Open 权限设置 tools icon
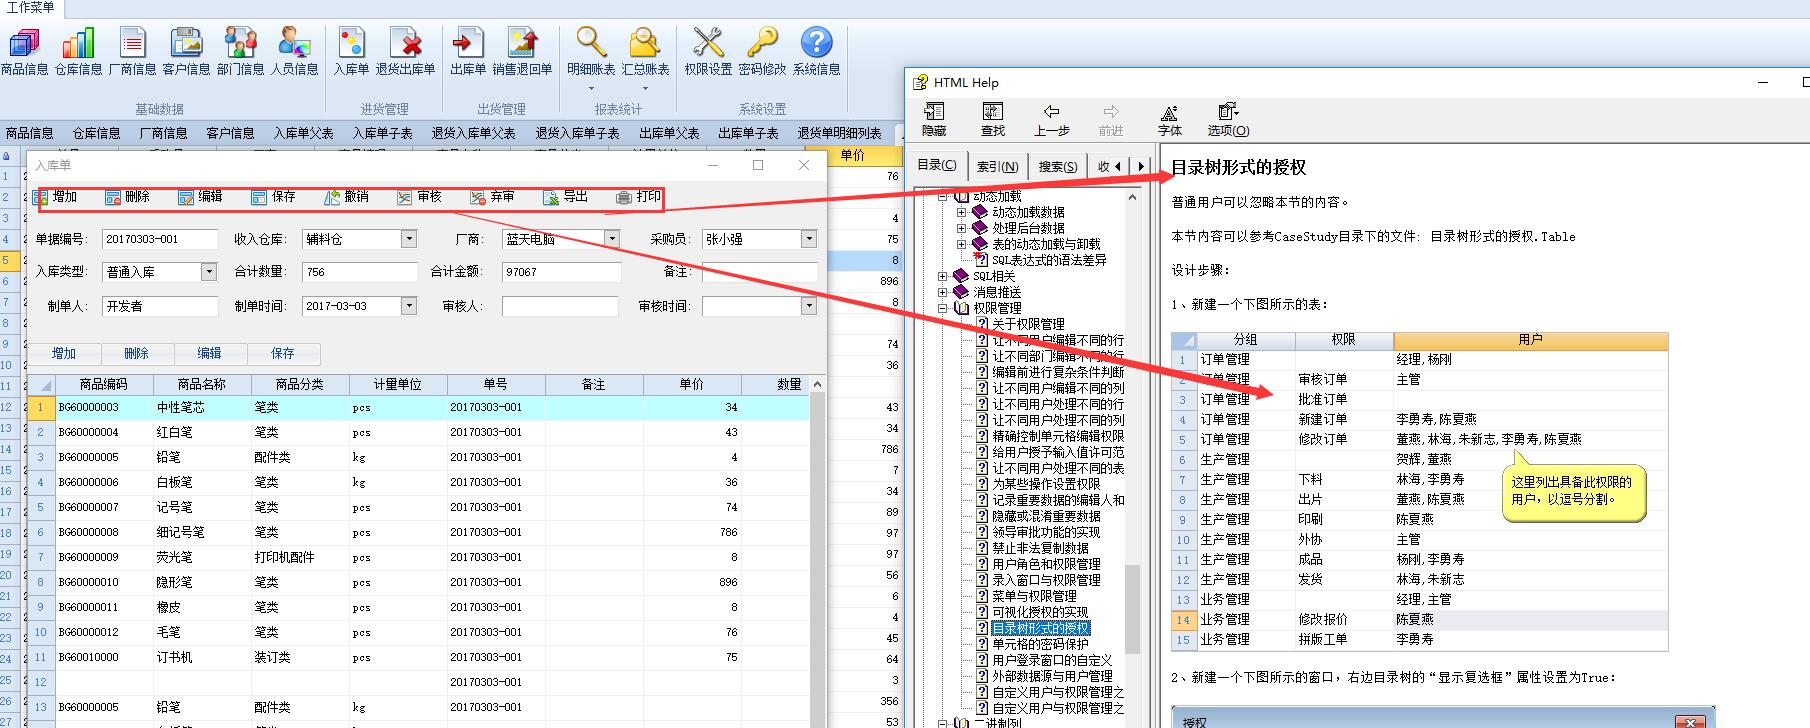Viewport: 1810px width, 728px height. [708, 52]
